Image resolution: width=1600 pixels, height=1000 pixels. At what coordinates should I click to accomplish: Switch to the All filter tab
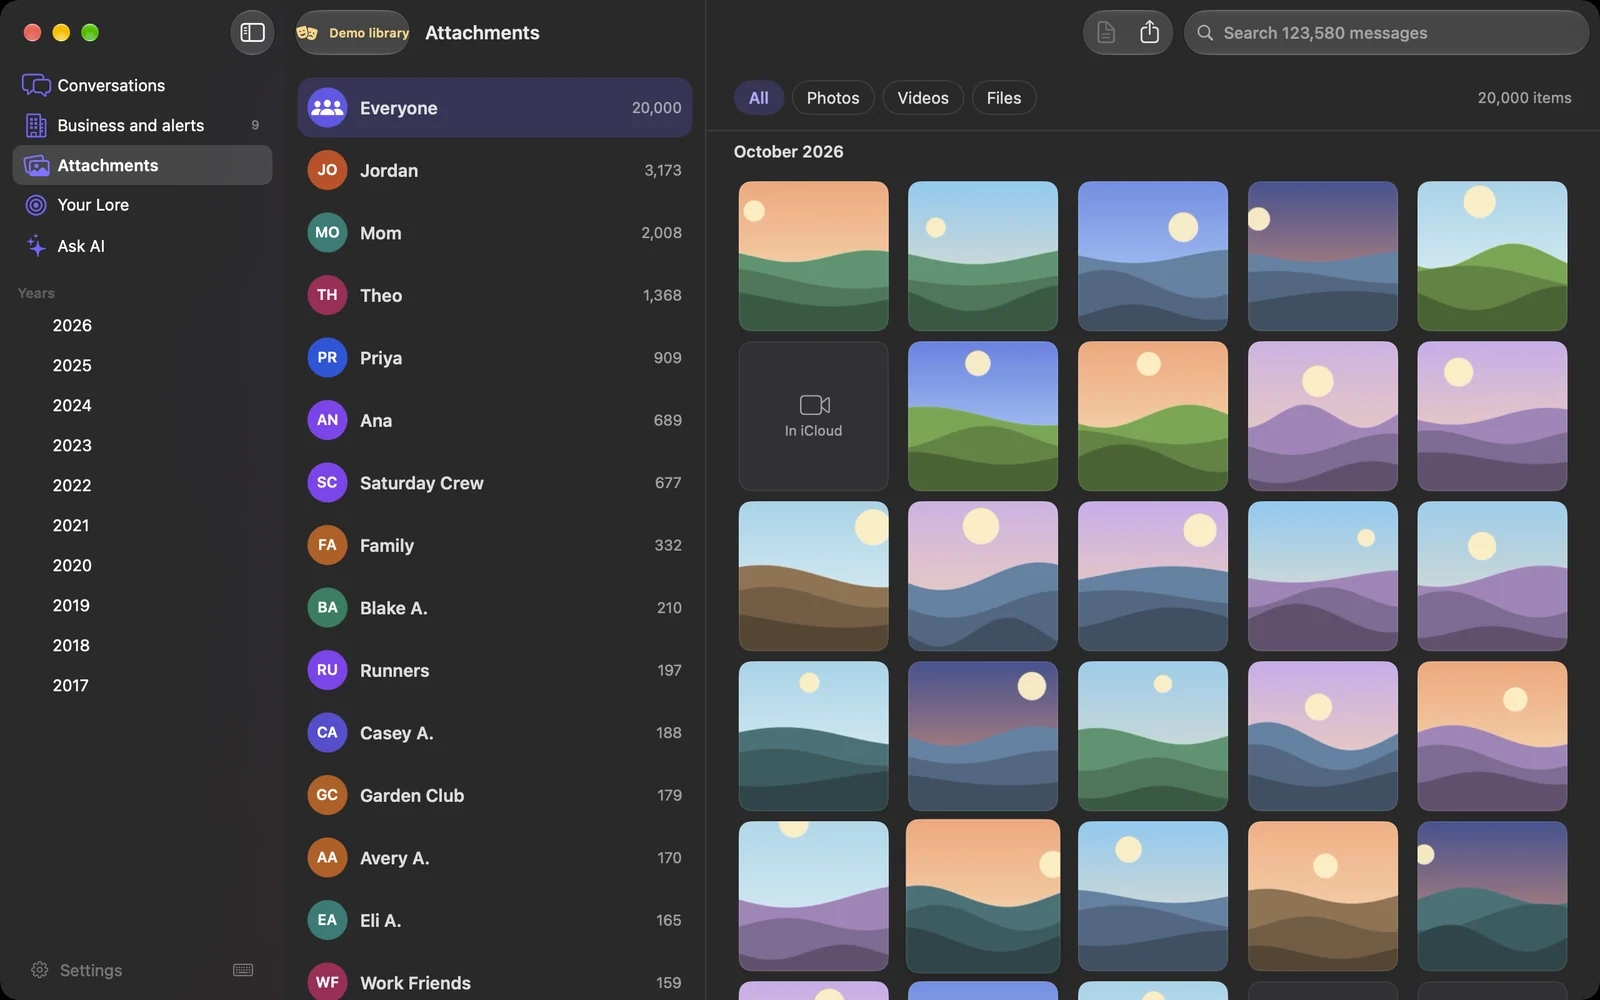[x=759, y=98]
